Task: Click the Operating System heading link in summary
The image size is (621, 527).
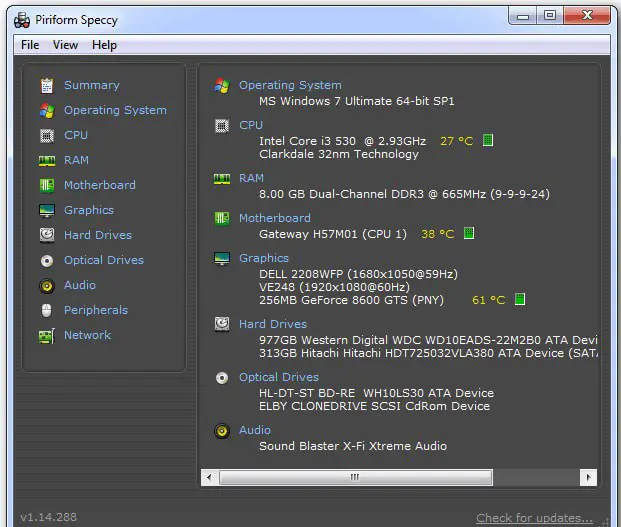Action: click(290, 85)
